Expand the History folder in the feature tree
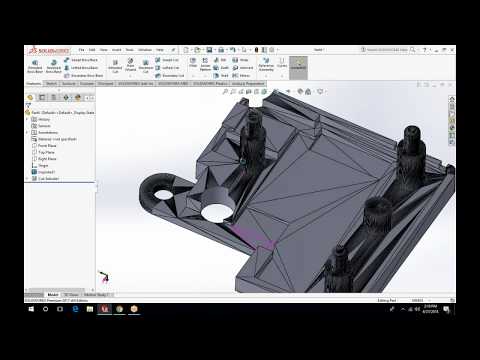 28,119
